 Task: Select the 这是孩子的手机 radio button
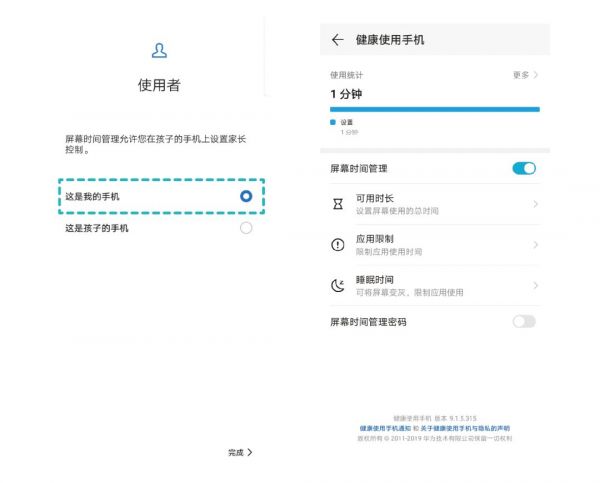pos(246,228)
